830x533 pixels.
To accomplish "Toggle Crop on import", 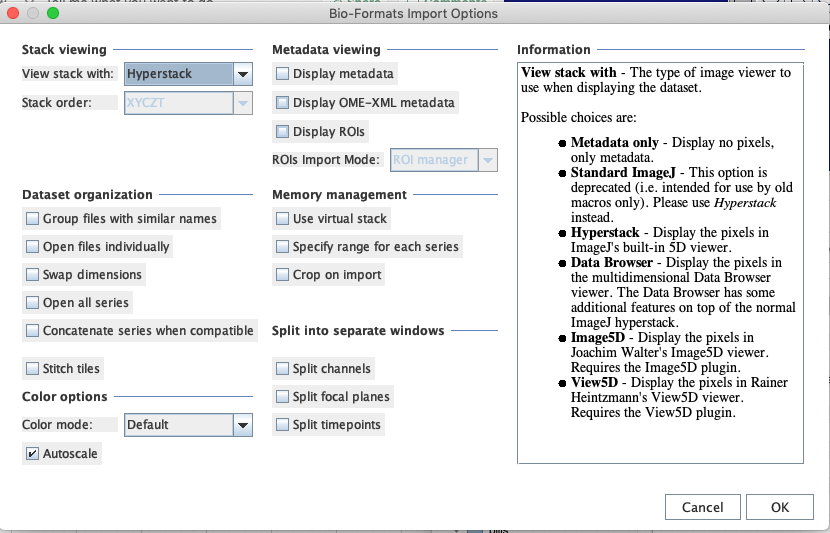I will (x=283, y=274).
